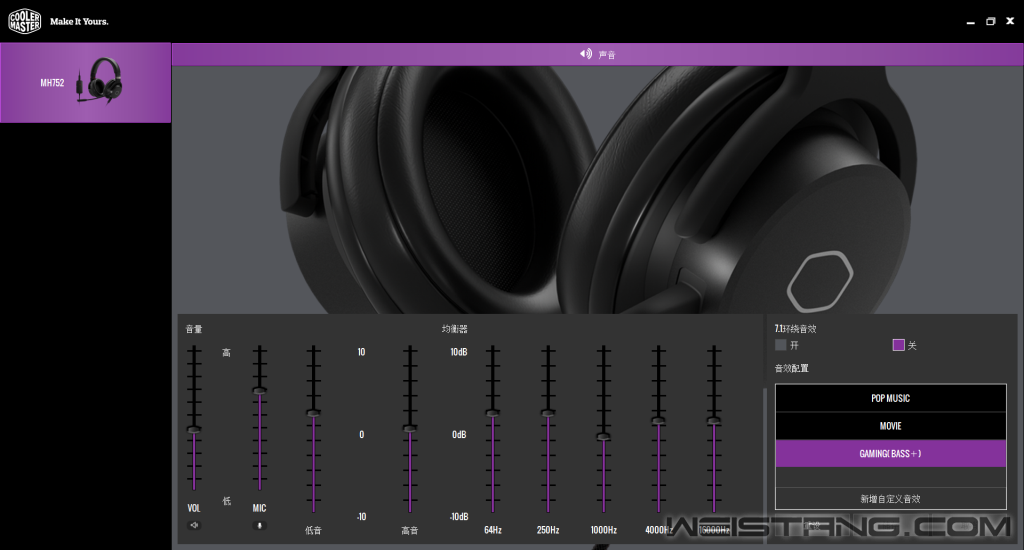The width and height of the screenshot is (1024, 550).
Task: Restore the Cooler Master window size
Action: [990, 22]
